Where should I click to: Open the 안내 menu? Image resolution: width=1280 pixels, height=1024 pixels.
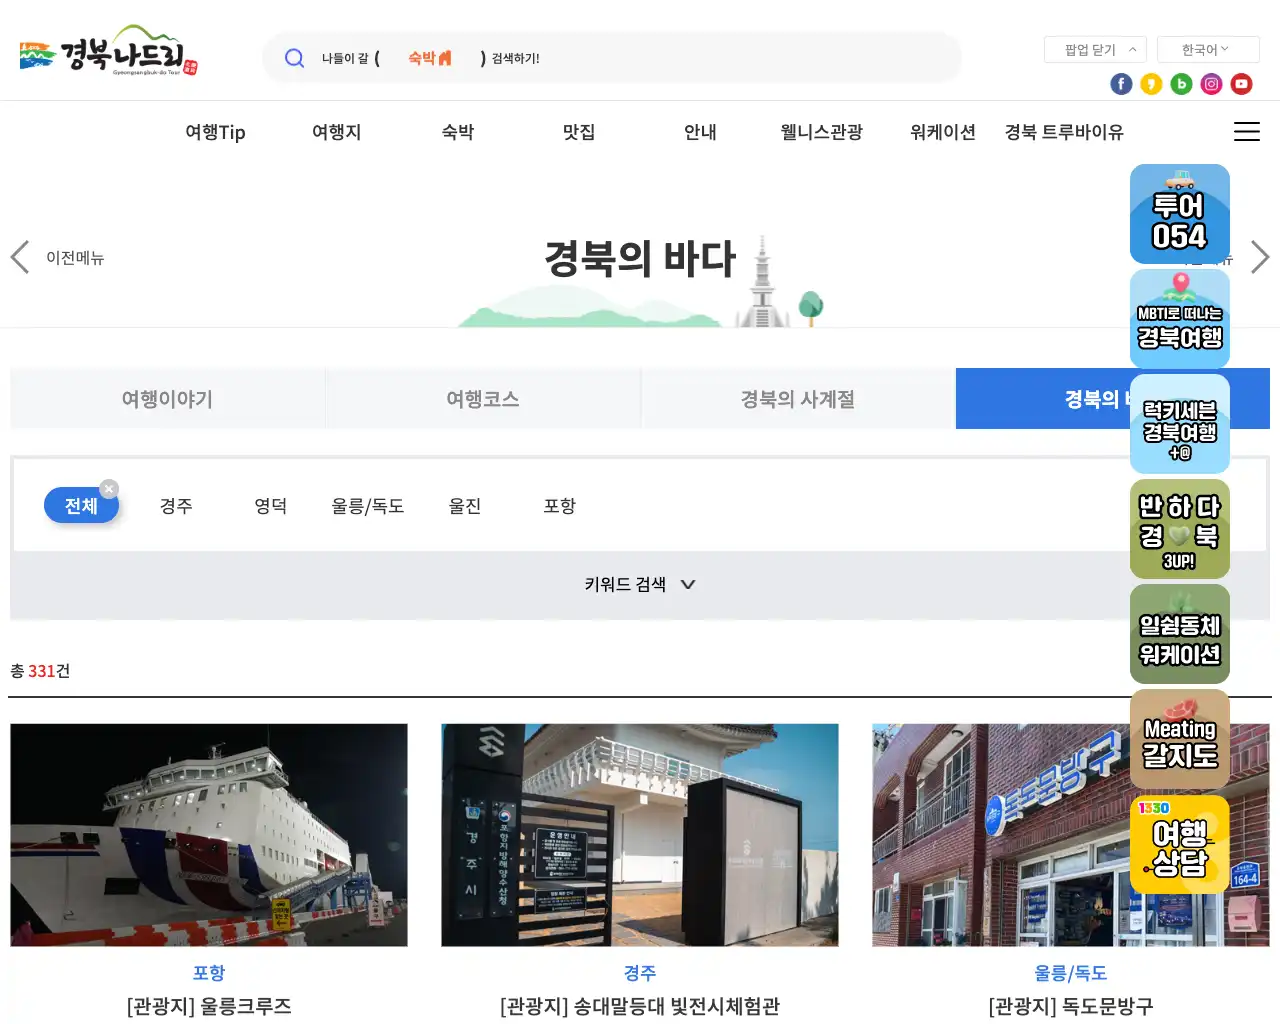pos(700,132)
